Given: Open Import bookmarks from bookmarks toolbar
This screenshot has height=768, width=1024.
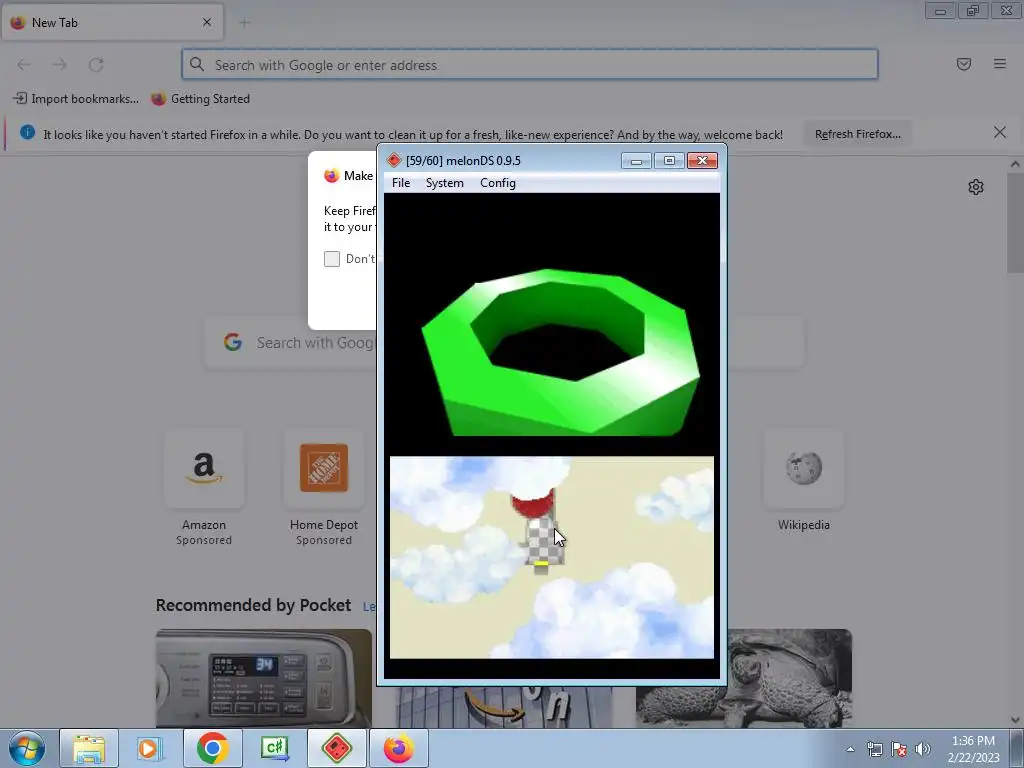Looking at the screenshot, I should tap(76, 99).
